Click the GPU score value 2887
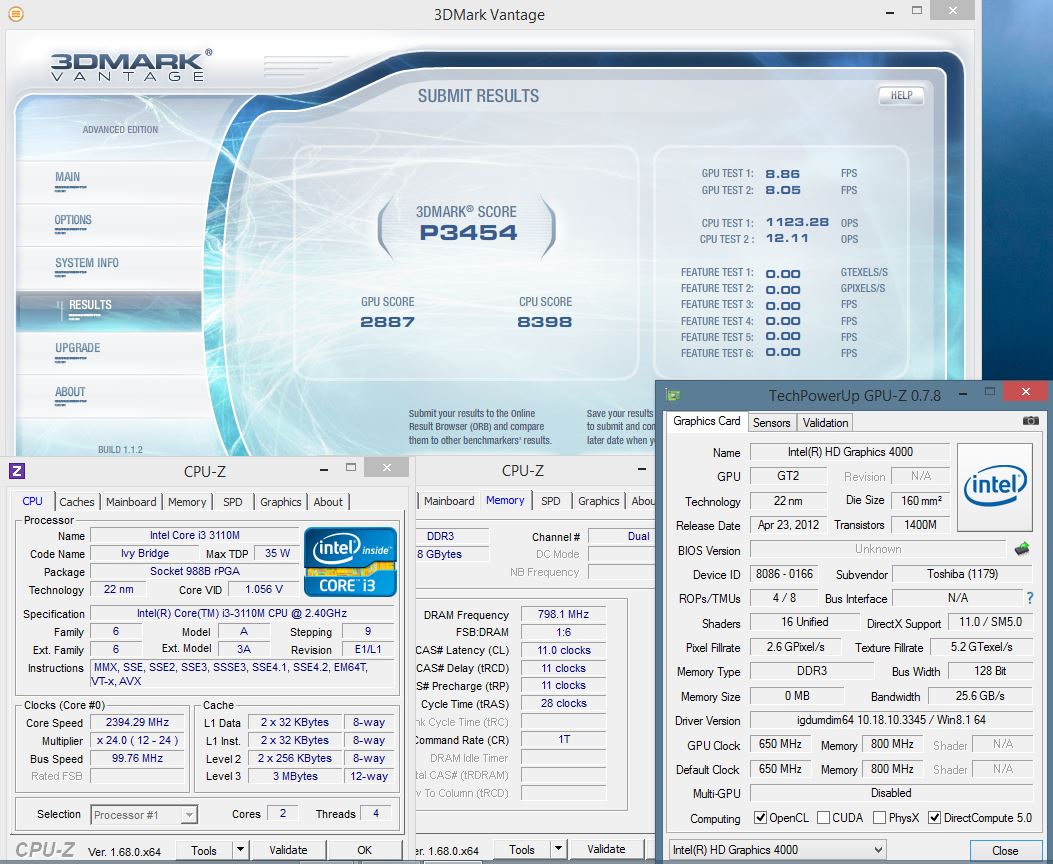 point(387,322)
